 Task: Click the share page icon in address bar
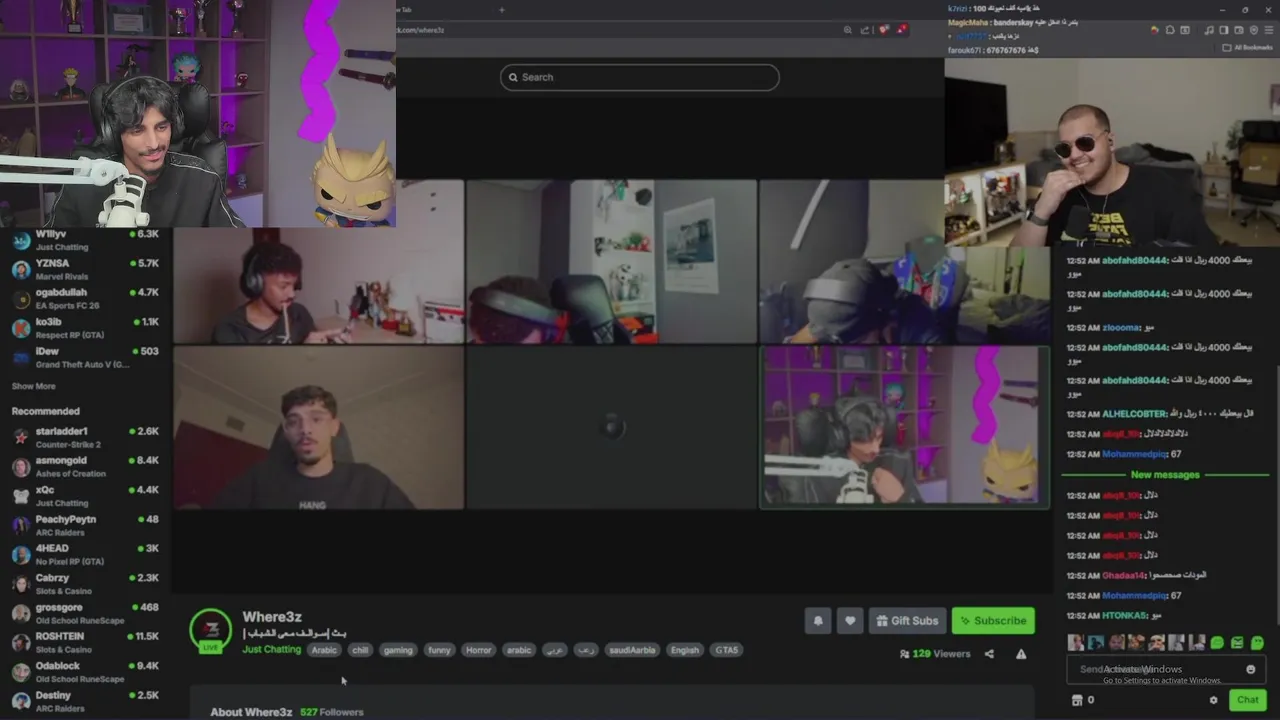(866, 30)
